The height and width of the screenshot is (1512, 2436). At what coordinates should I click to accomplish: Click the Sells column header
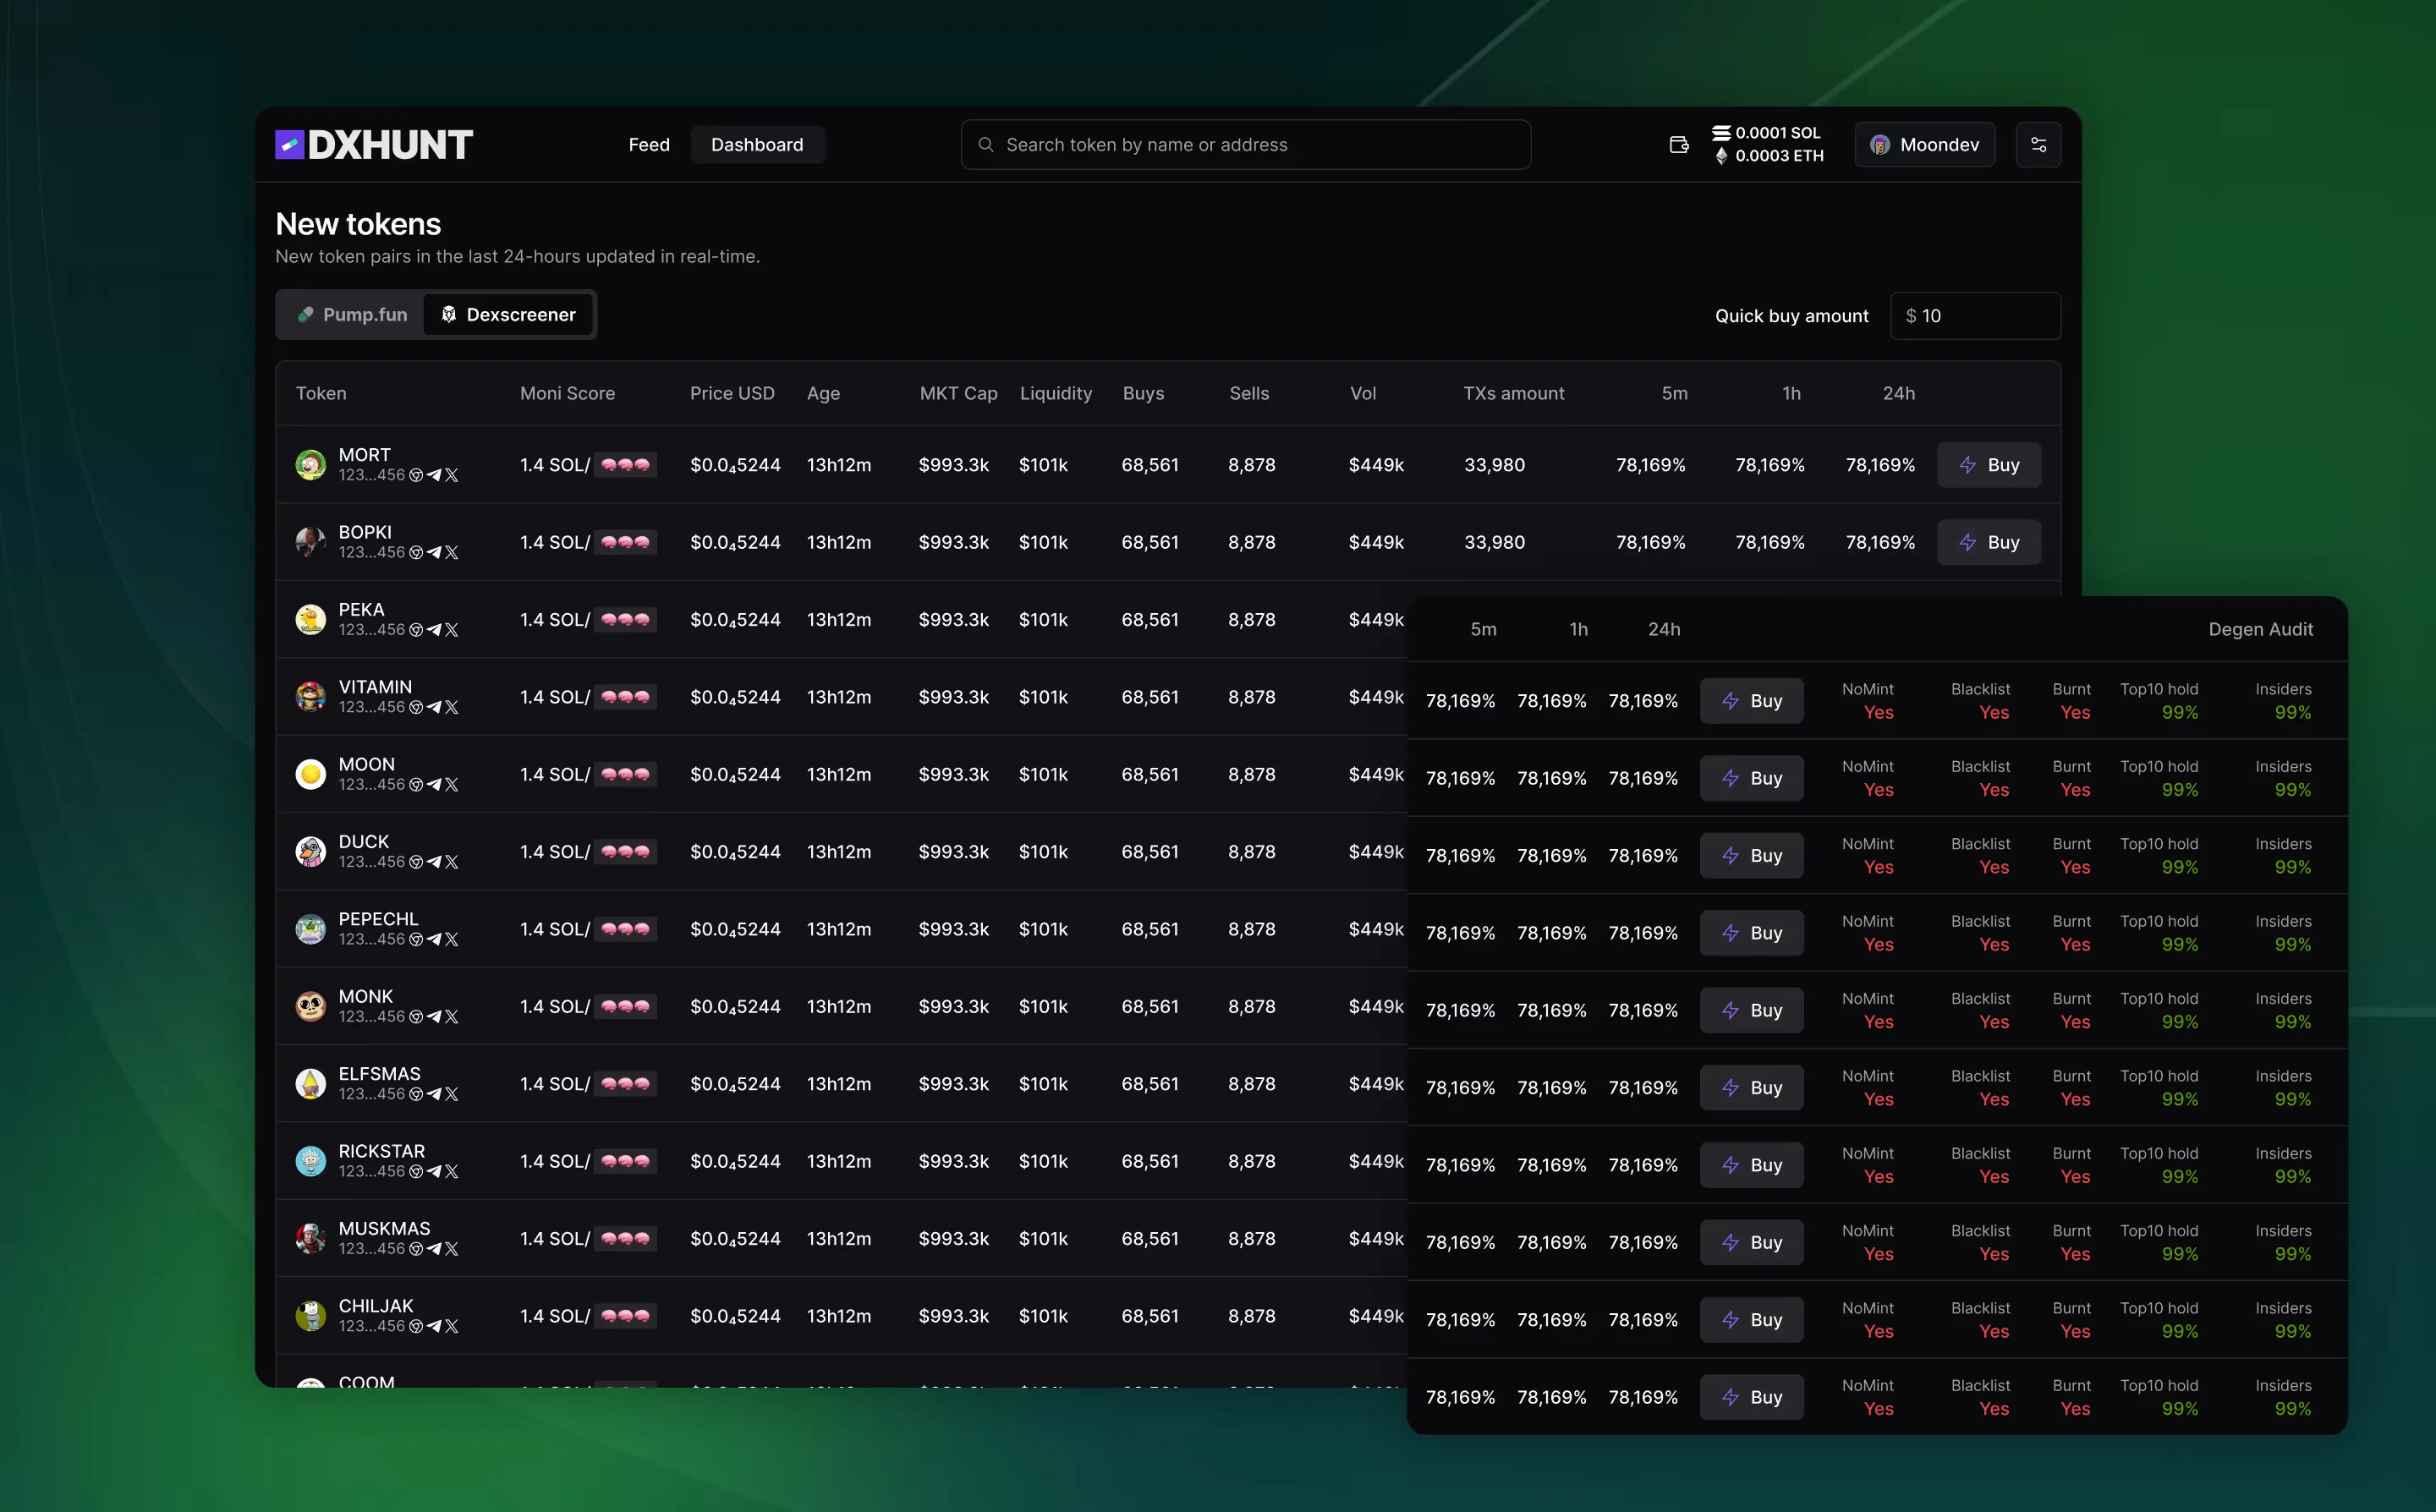click(x=1249, y=394)
